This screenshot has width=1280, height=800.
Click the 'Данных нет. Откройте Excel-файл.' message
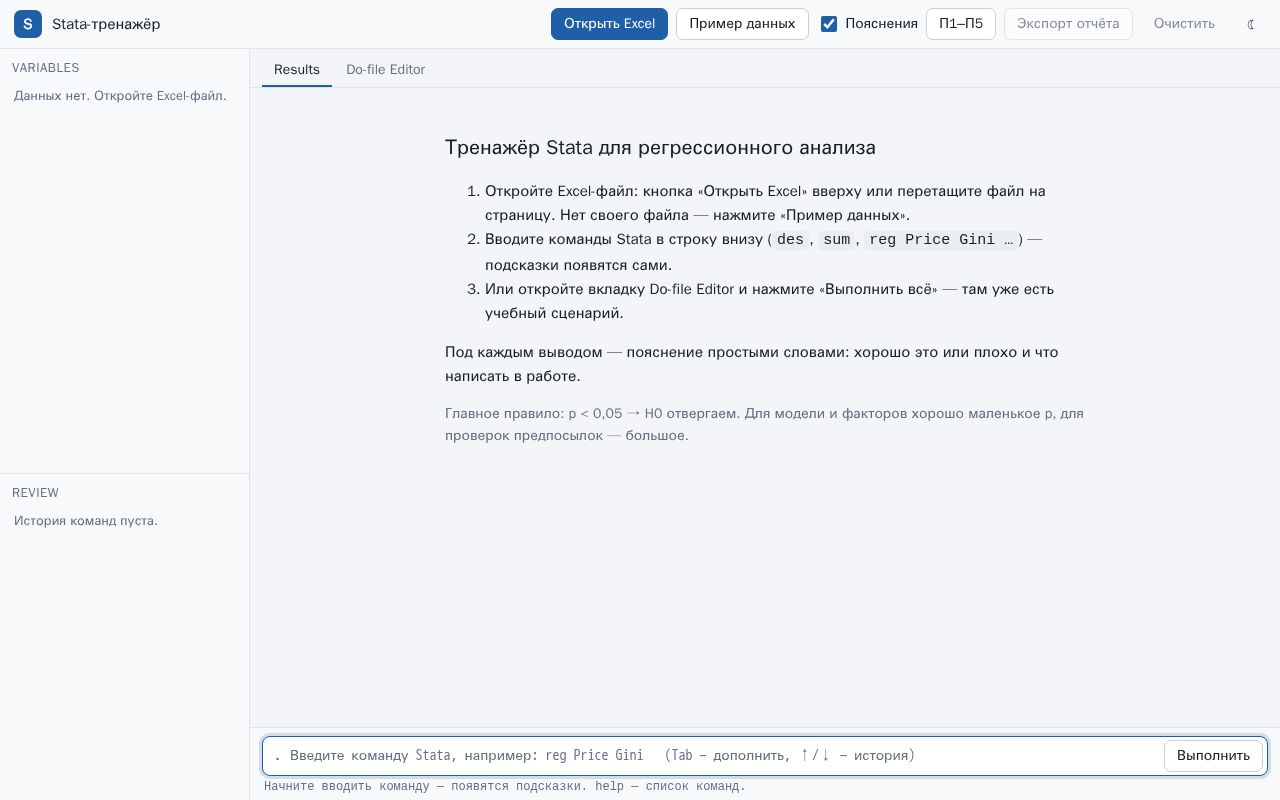pos(120,96)
